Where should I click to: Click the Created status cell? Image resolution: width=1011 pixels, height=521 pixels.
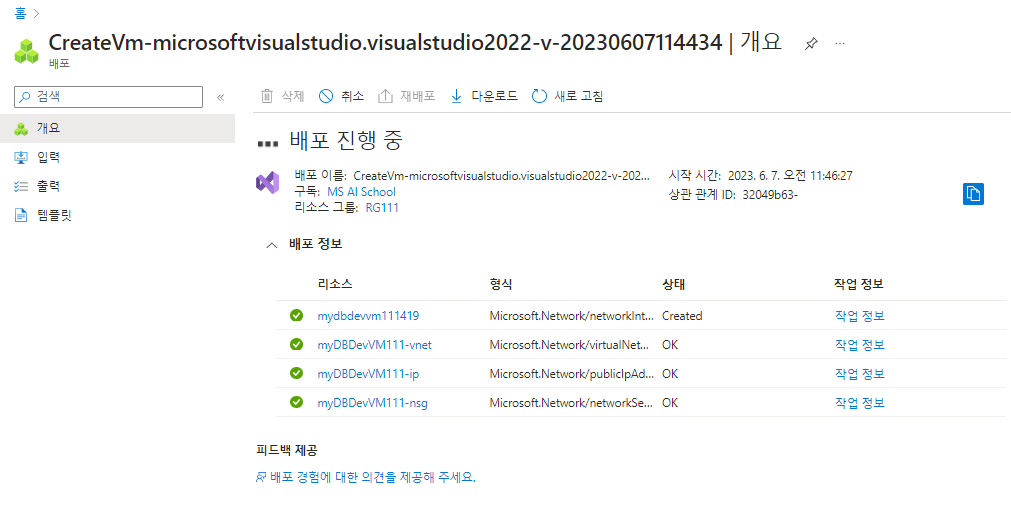tap(682, 316)
